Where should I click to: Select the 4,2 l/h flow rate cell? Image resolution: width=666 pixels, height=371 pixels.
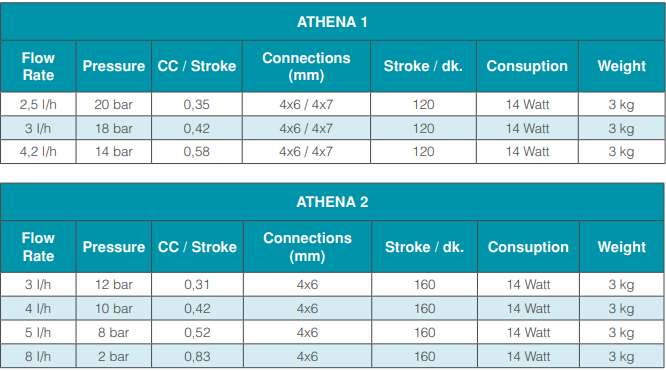(38, 152)
